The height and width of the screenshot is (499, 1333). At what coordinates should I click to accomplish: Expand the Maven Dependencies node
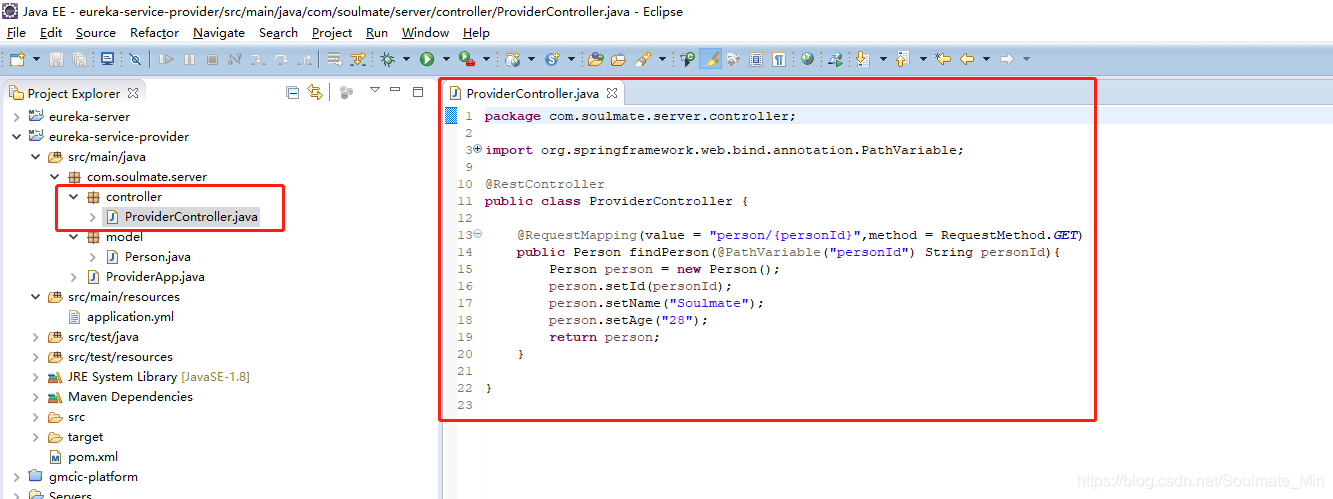tap(35, 397)
